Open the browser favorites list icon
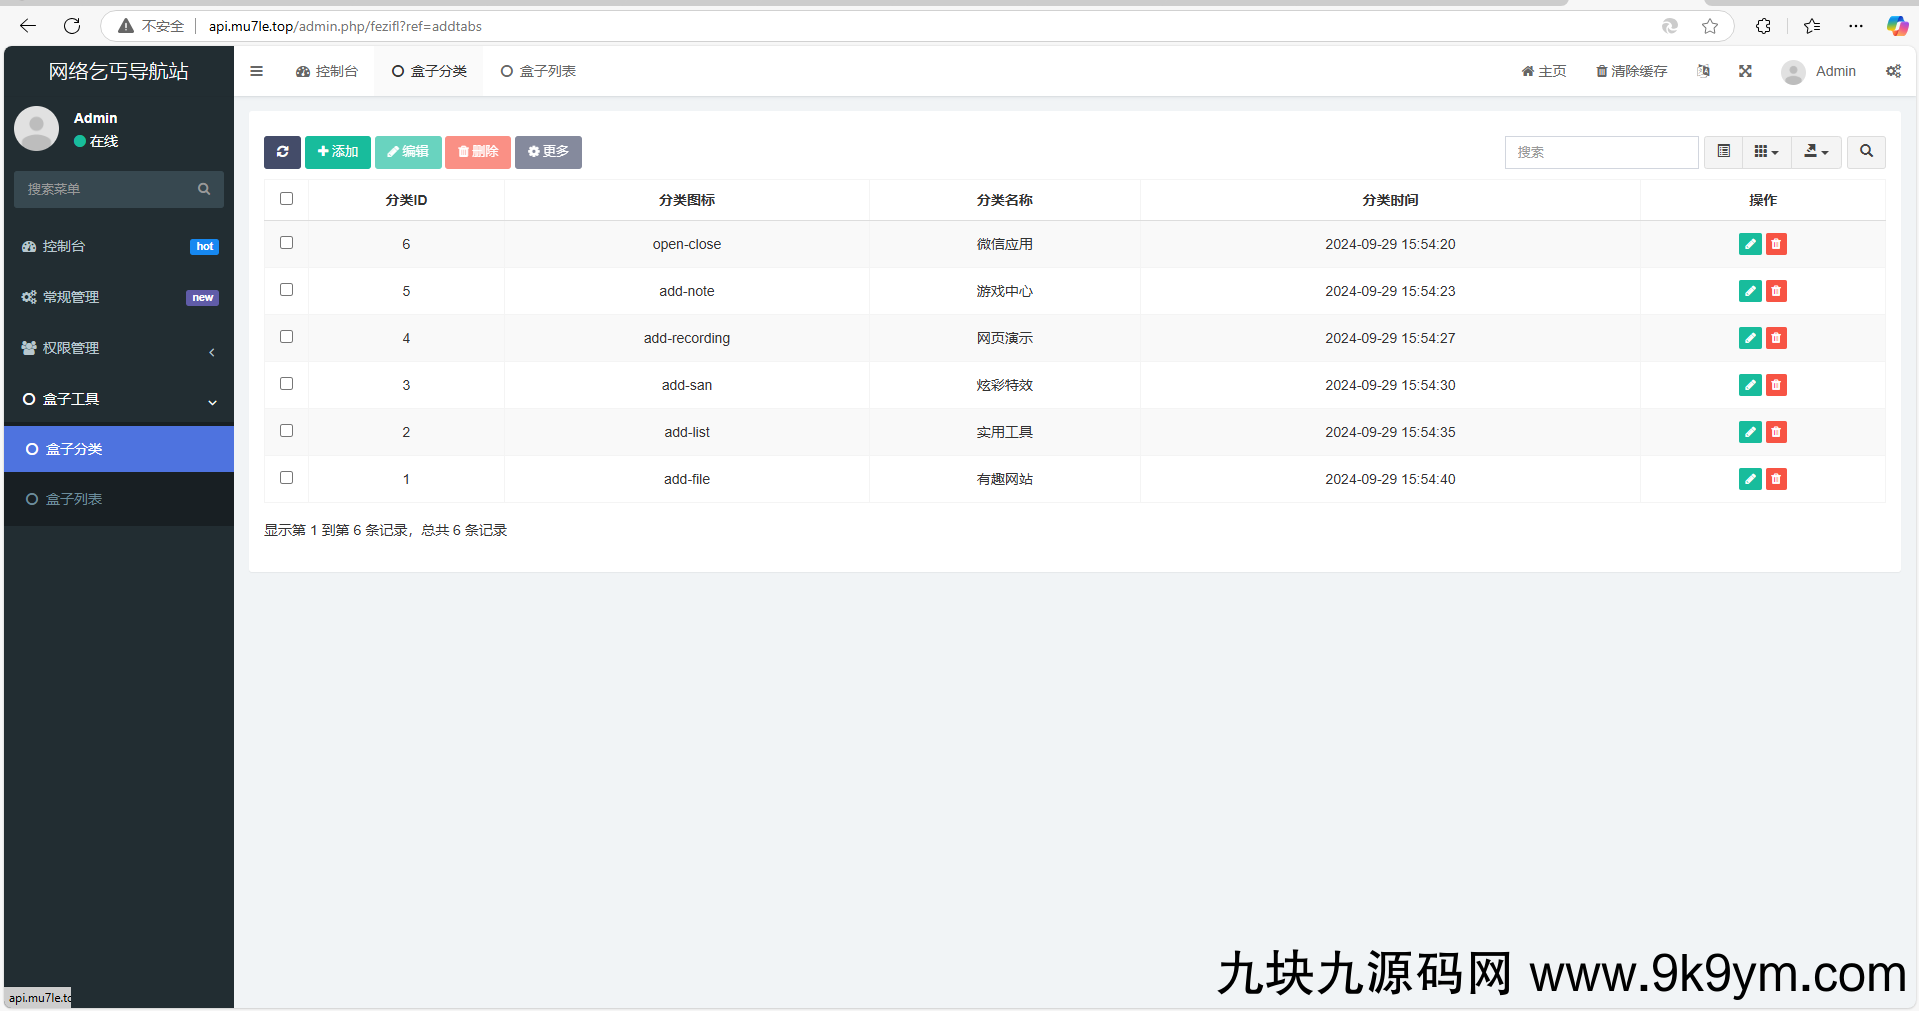 1812,26
